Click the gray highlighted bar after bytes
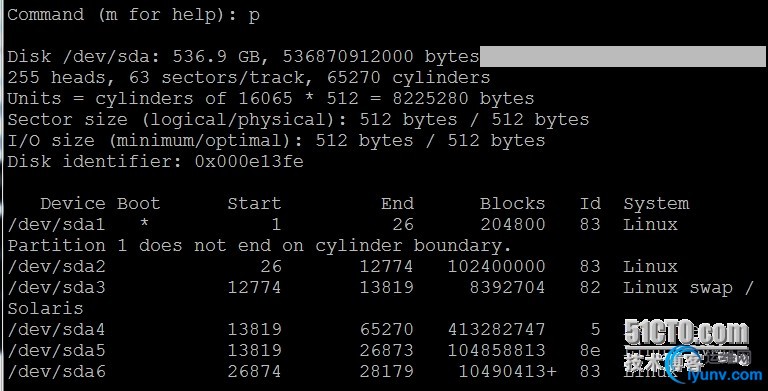768x391 pixels. click(x=623, y=56)
